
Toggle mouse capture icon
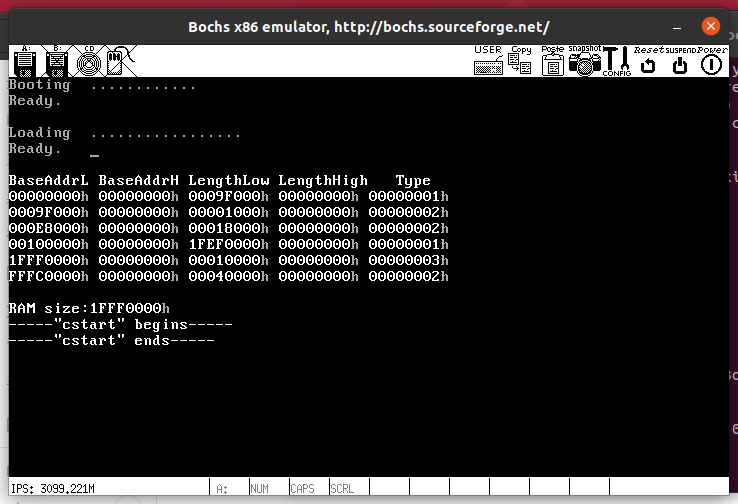120,61
